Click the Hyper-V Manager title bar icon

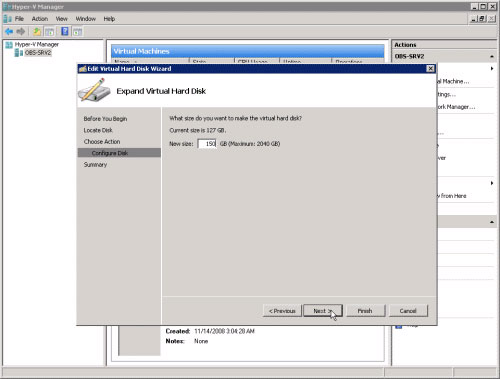[x=7, y=7]
